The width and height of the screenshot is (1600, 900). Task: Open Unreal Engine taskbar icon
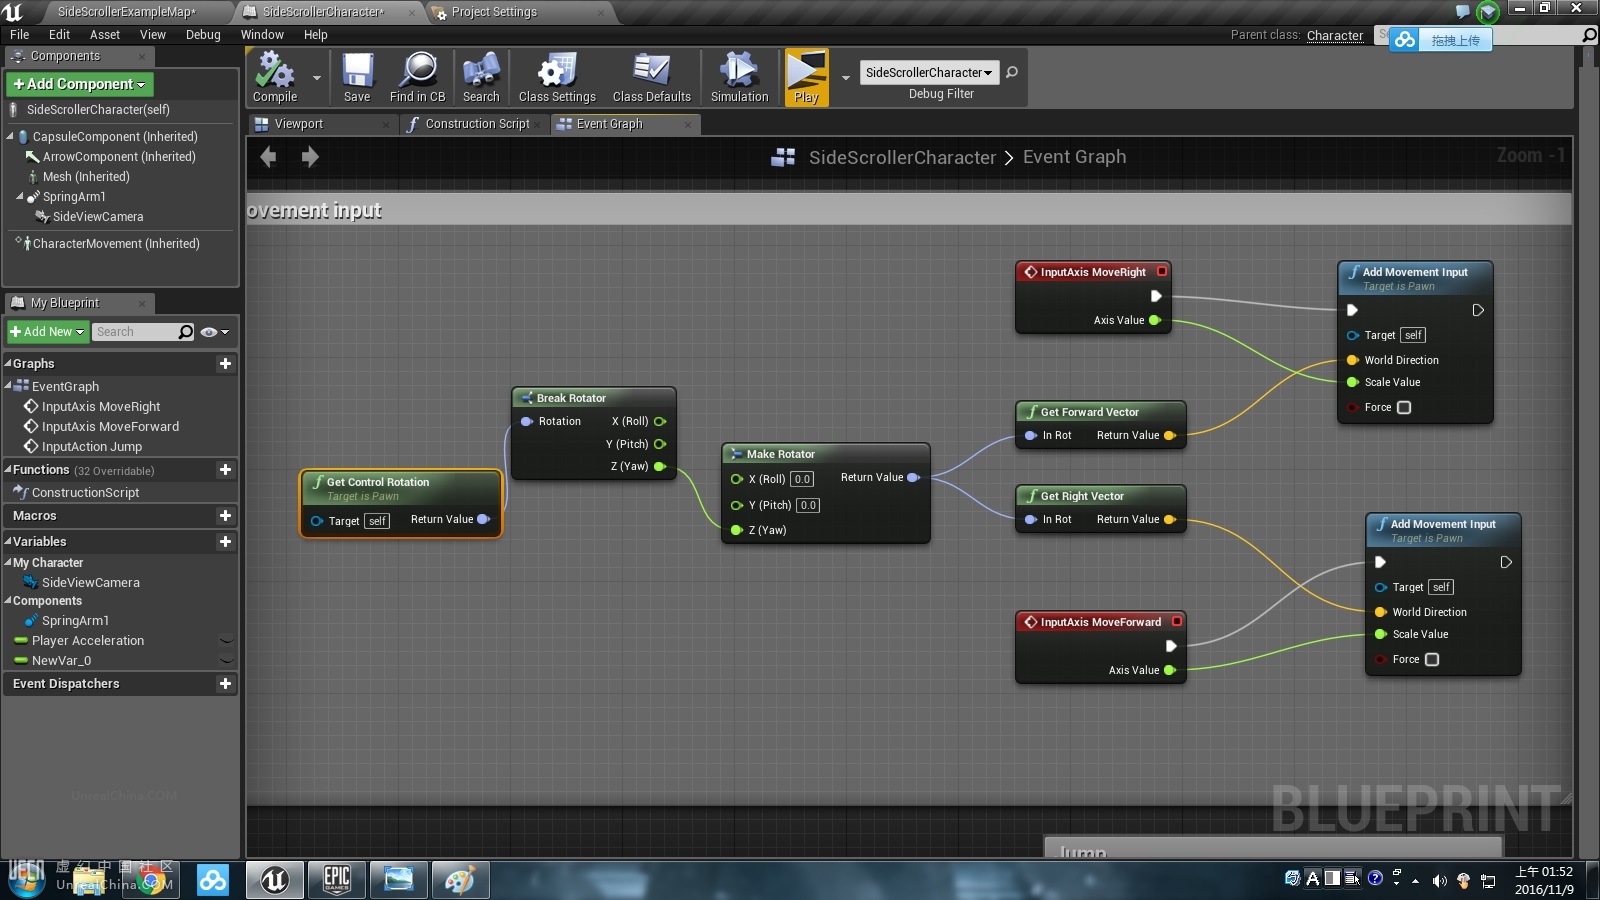pos(275,880)
